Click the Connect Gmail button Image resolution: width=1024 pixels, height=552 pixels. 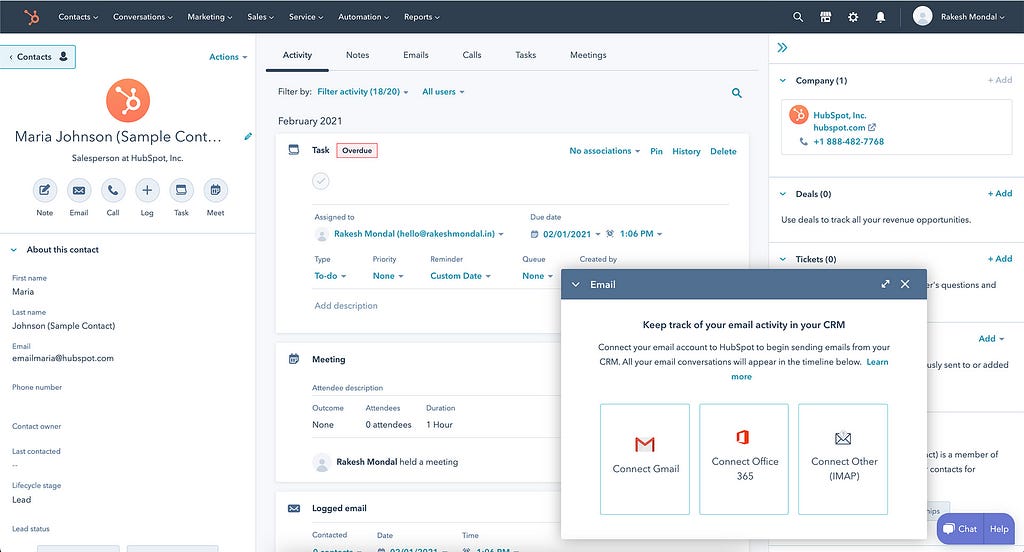[645, 459]
